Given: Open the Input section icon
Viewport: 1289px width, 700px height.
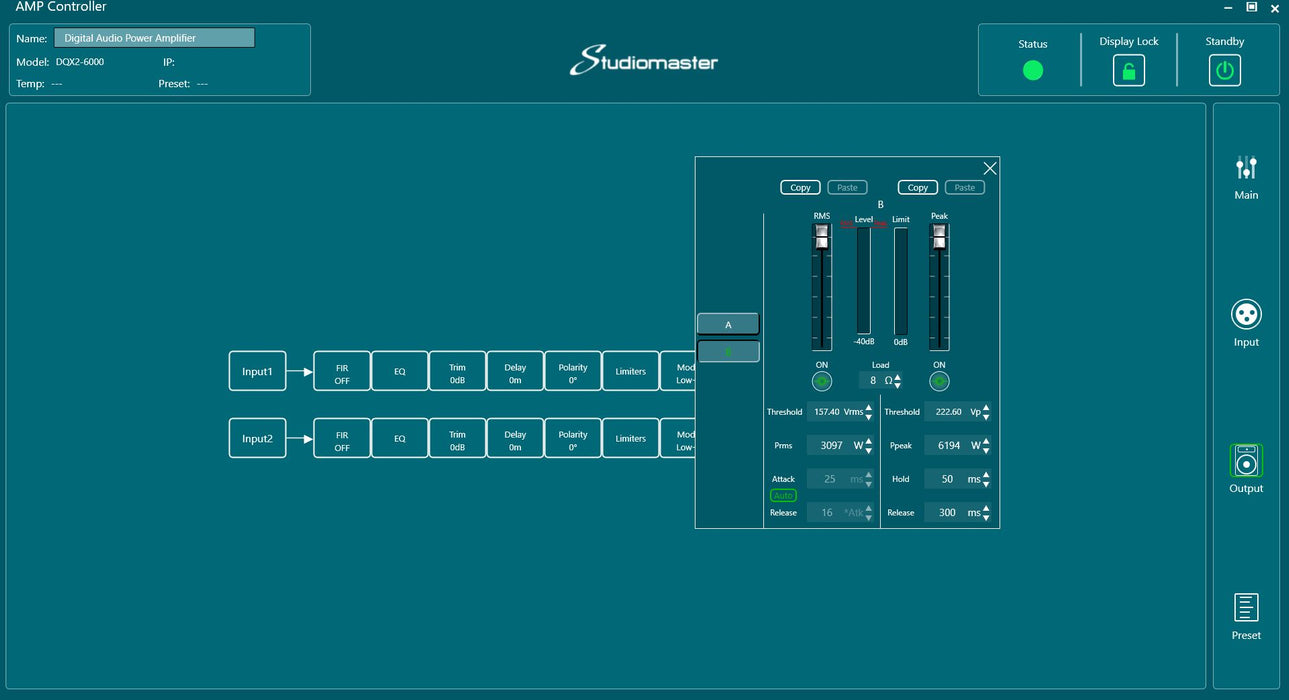Looking at the screenshot, I should (x=1246, y=315).
